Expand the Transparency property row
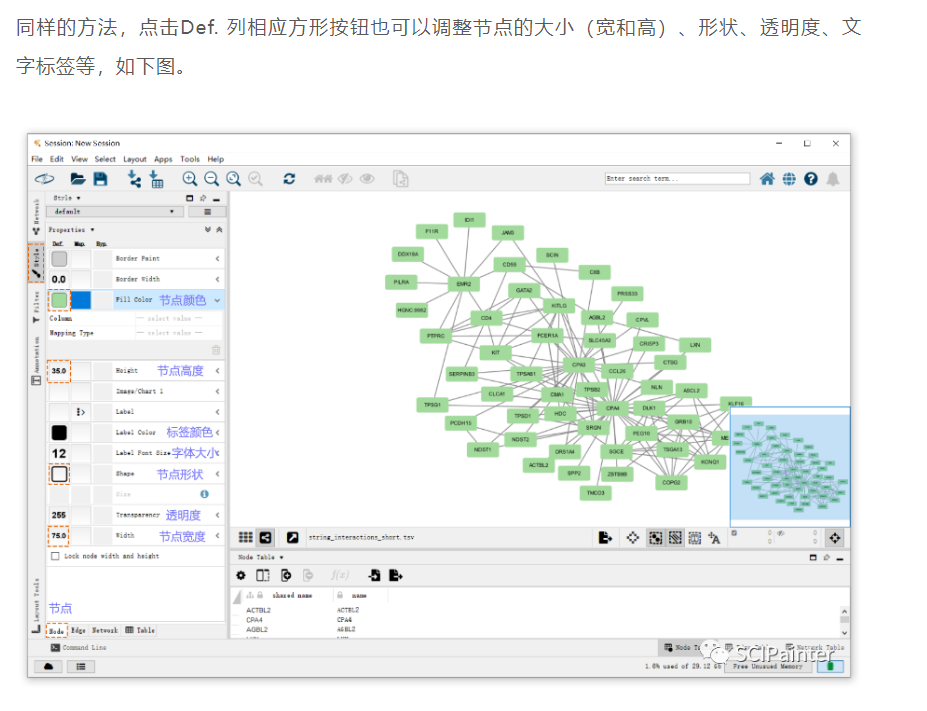927x711 pixels. click(x=217, y=515)
